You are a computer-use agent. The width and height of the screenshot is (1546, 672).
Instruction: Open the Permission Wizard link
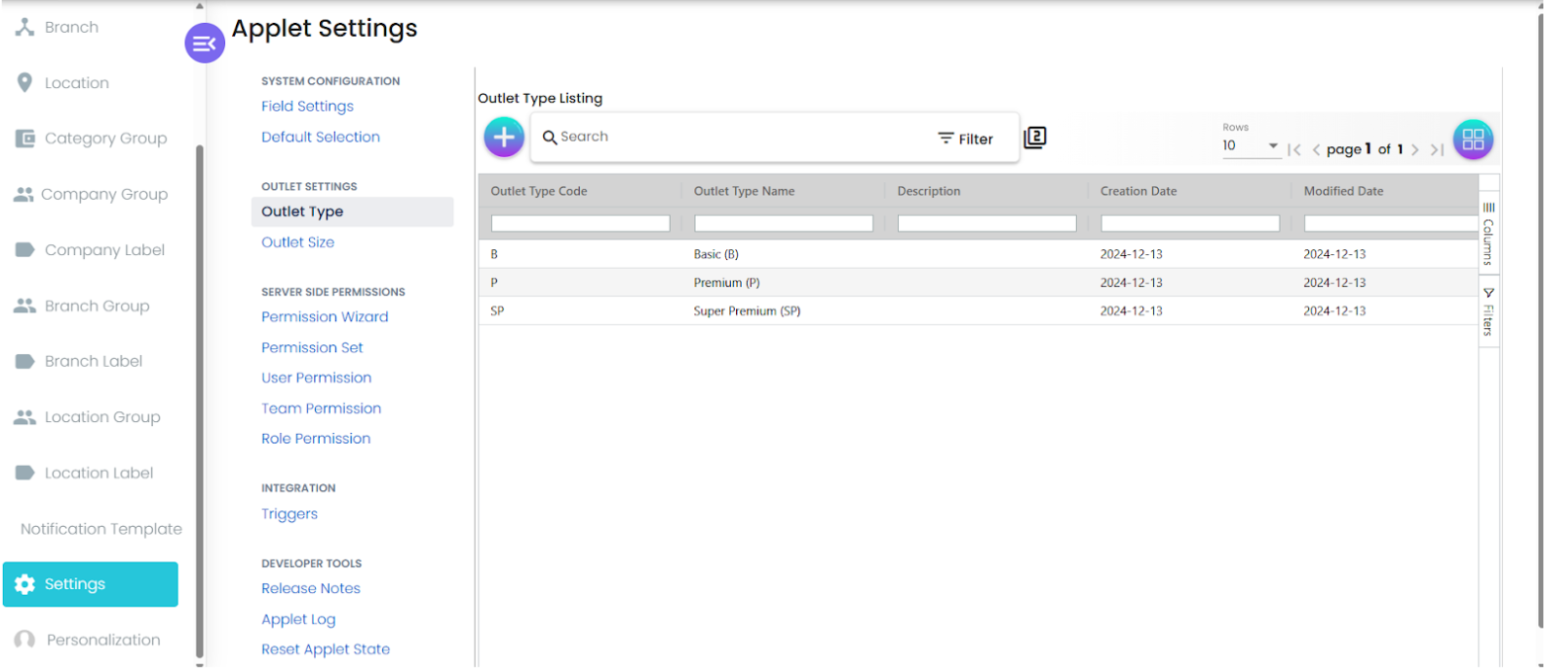tap(324, 317)
